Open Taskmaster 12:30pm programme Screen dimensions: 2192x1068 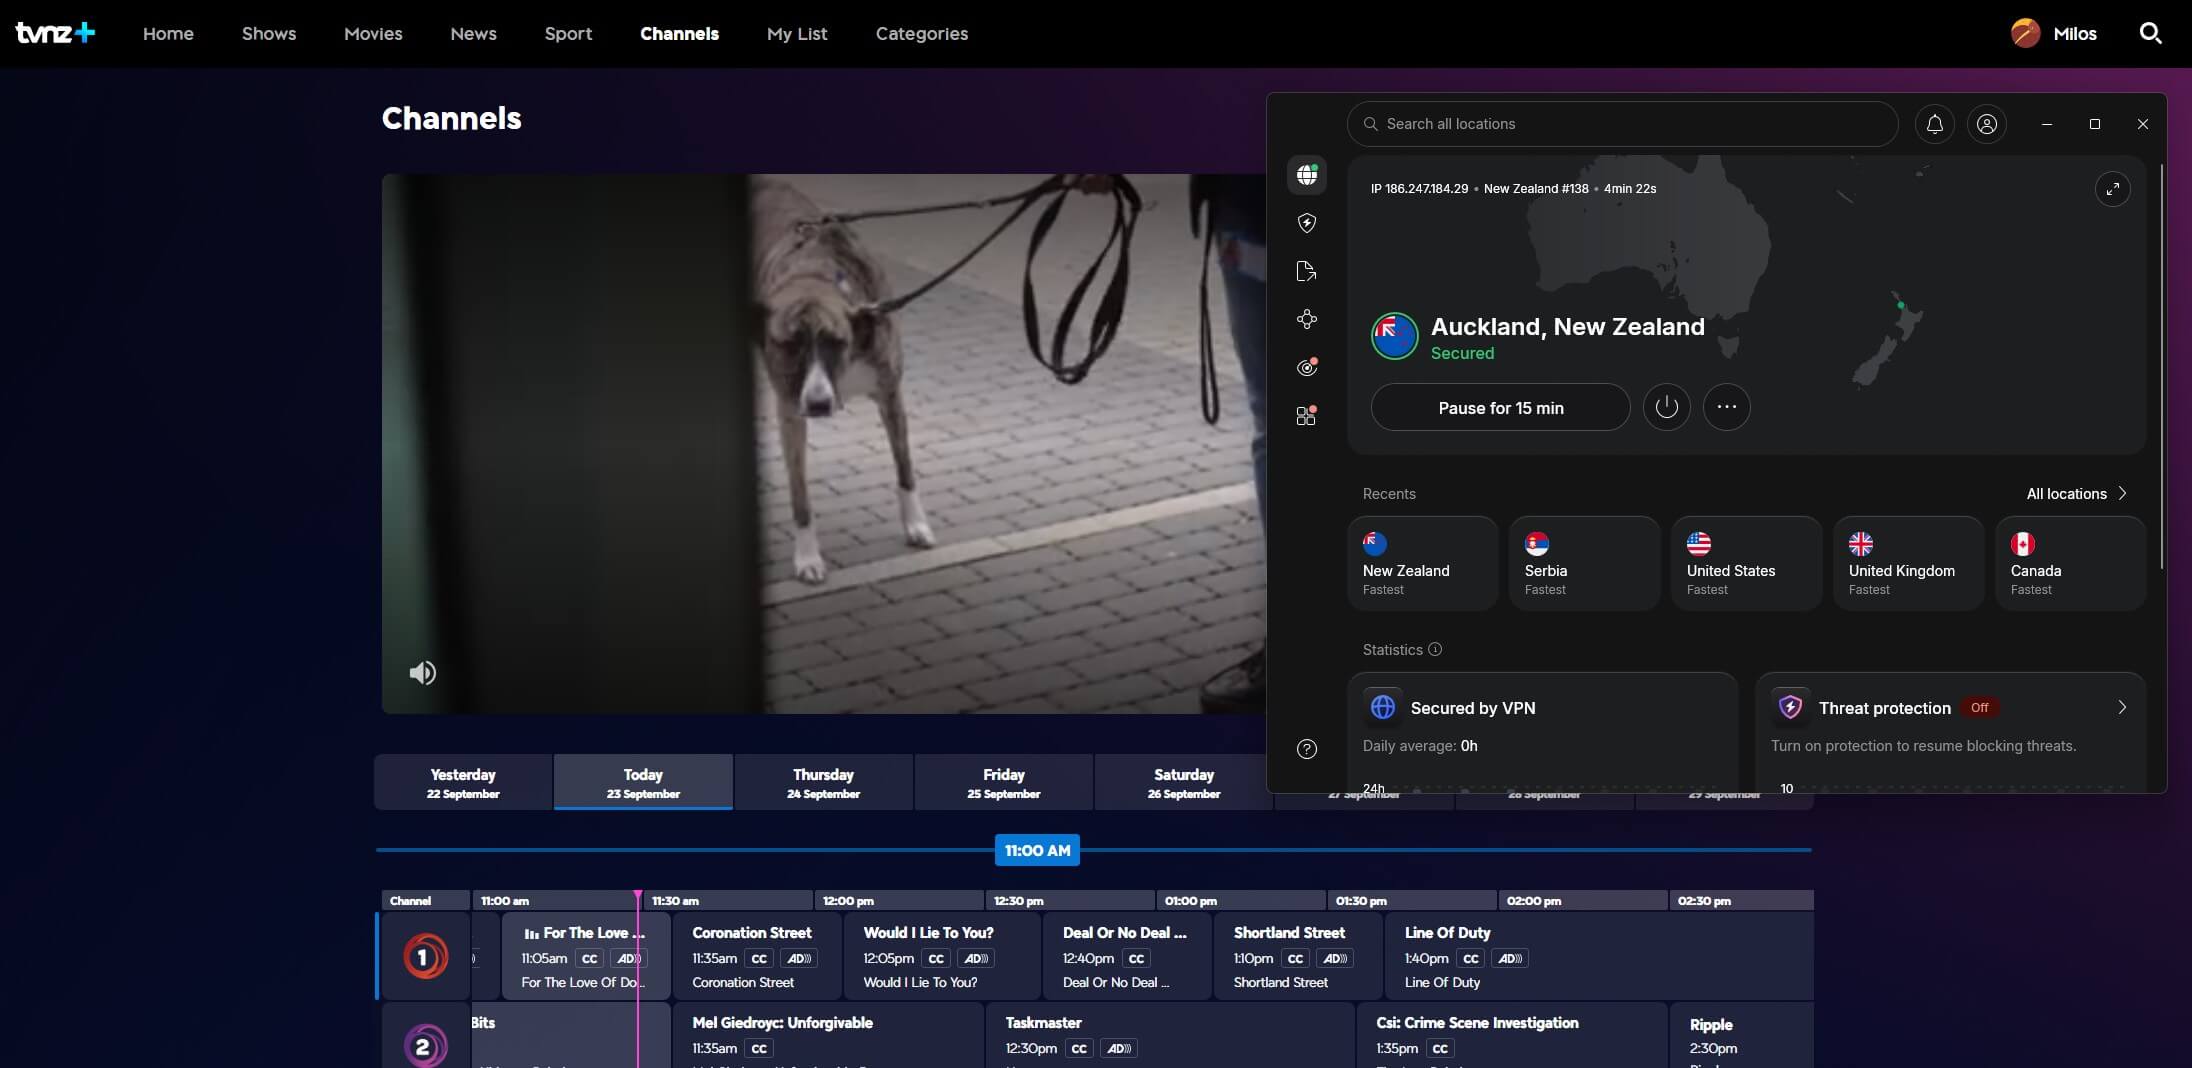(1170, 1035)
